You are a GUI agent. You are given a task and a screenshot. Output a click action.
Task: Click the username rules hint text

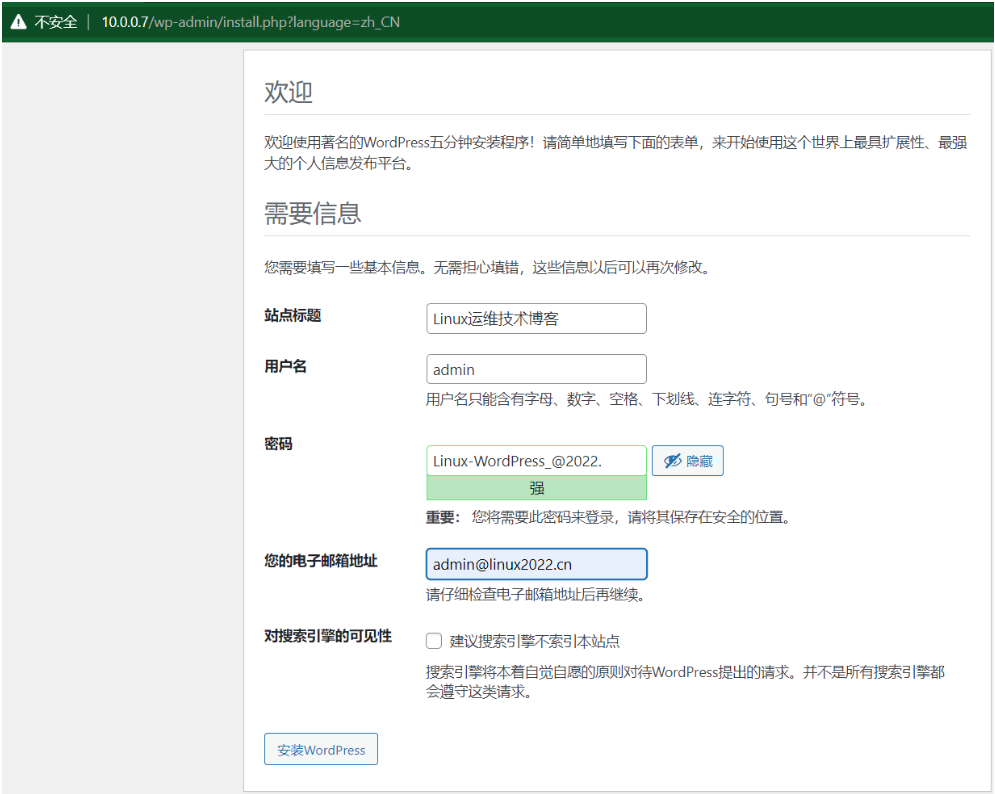point(647,399)
